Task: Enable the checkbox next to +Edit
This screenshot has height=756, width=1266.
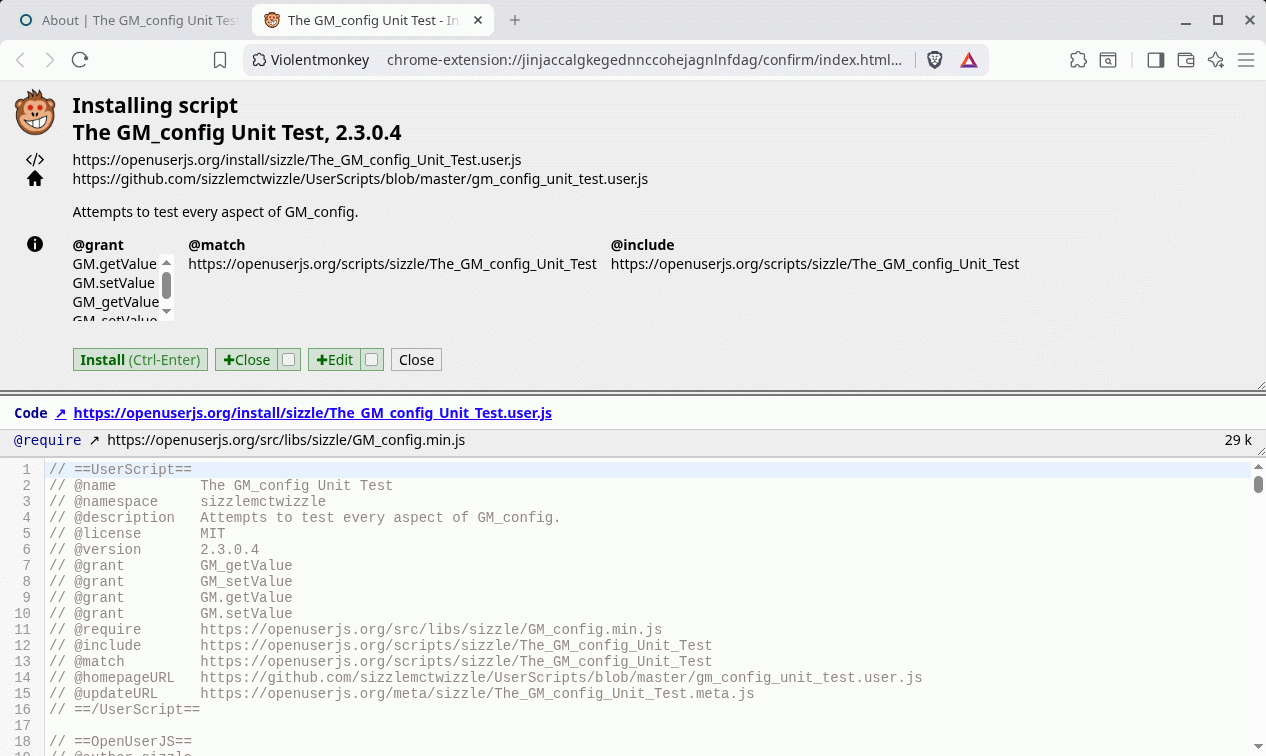Action: [370, 359]
